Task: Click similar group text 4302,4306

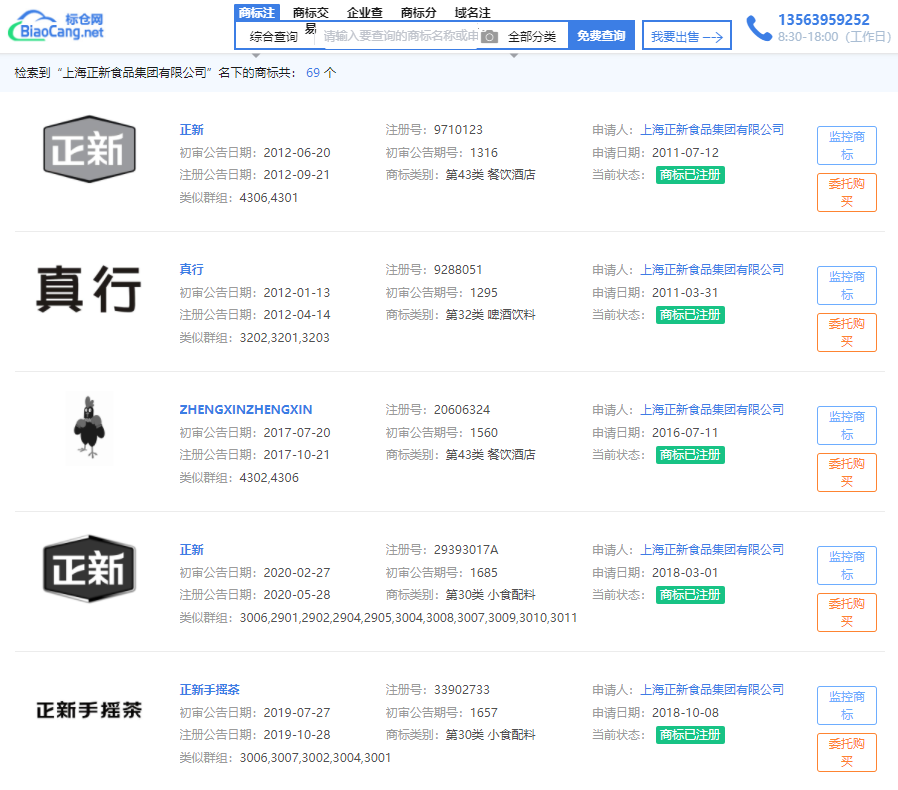Action: [269, 478]
